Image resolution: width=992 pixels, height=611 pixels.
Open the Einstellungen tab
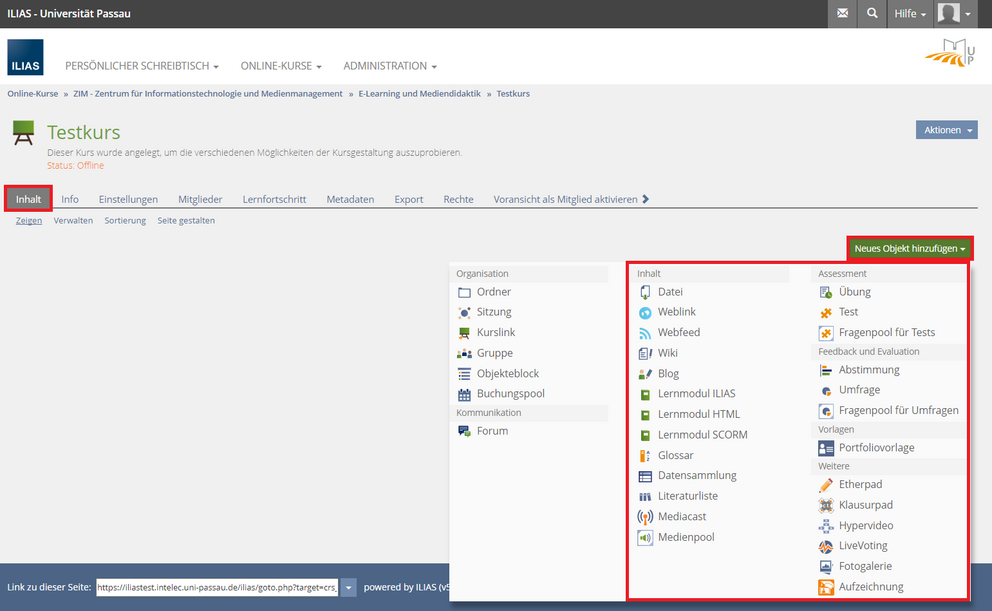pos(128,199)
